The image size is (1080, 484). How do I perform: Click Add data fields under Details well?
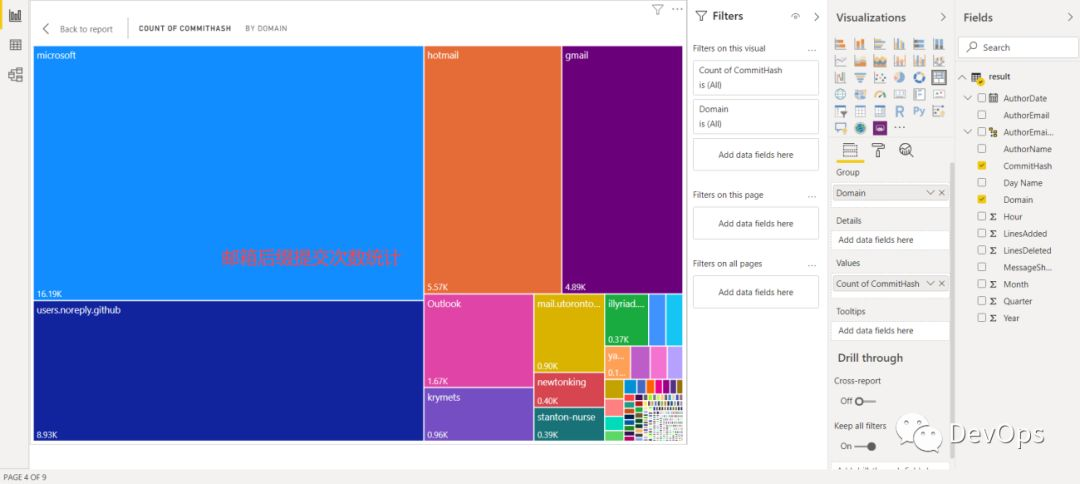889,240
